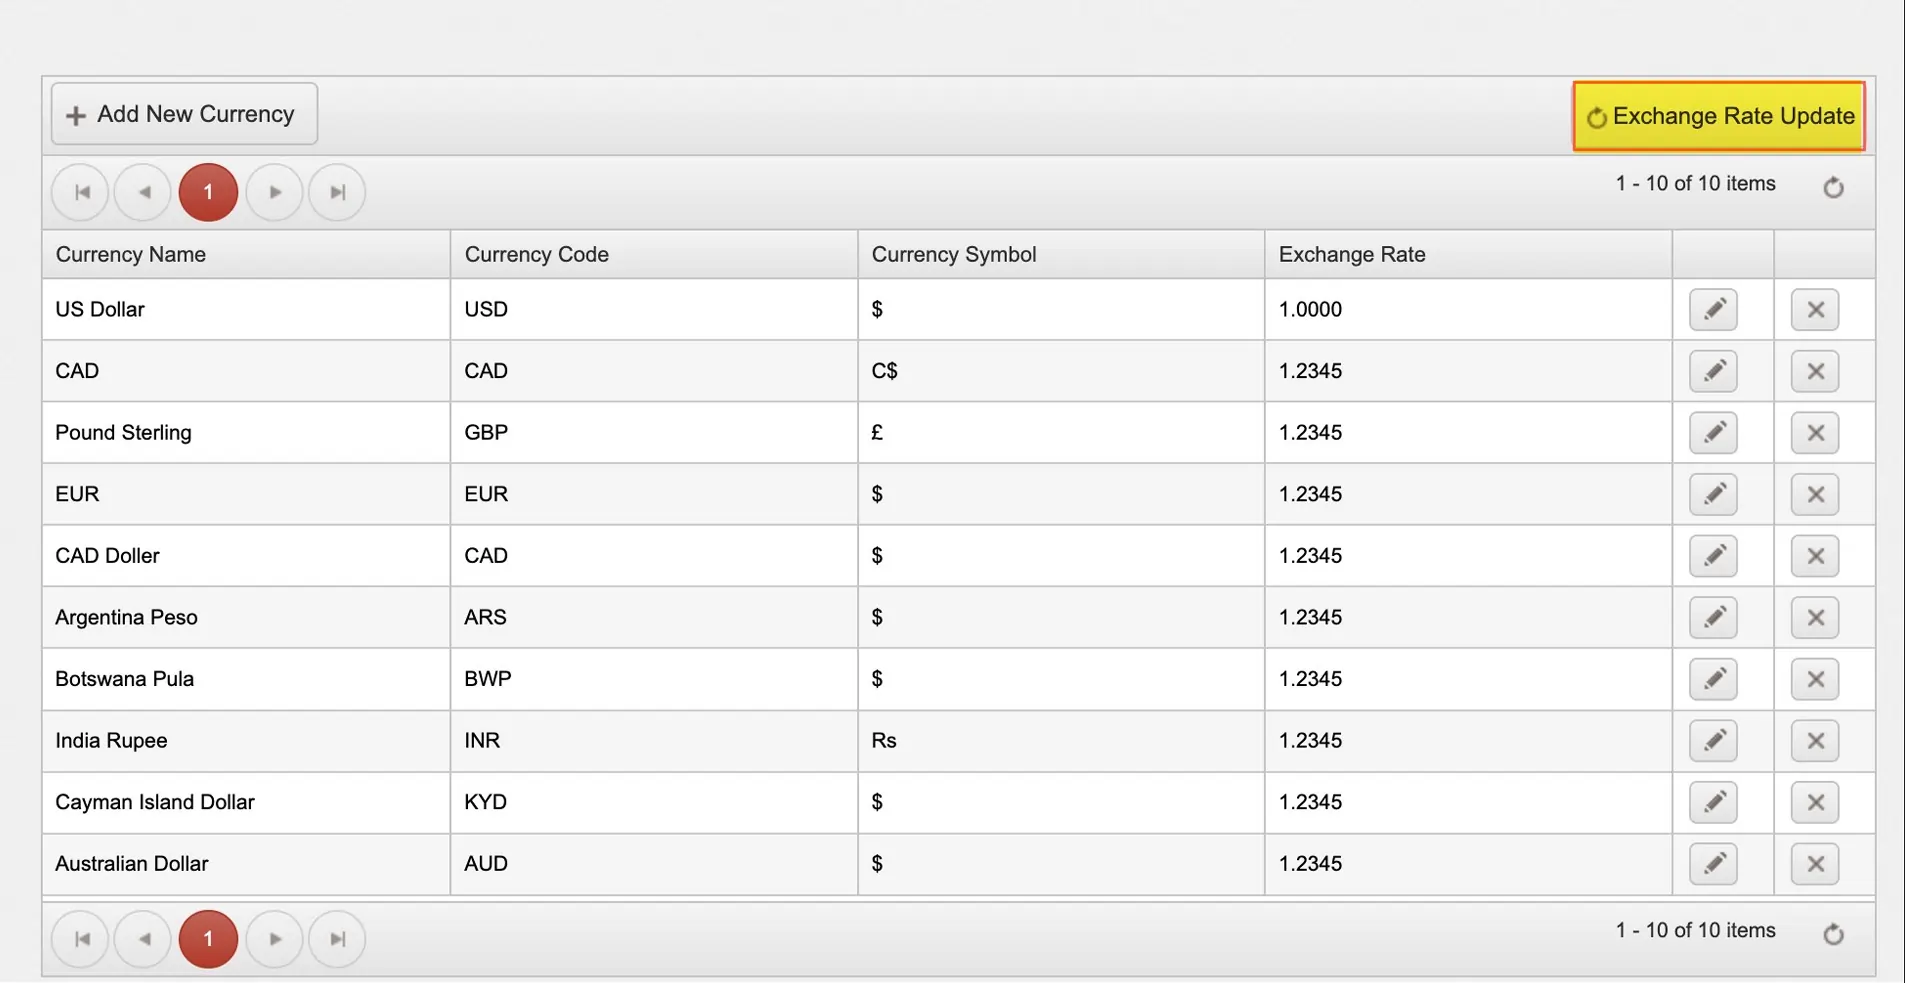The height and width of the screenshot is (983, 1905).
Task: Edit Argentina Peso currency
Action: pos(1713,617)
